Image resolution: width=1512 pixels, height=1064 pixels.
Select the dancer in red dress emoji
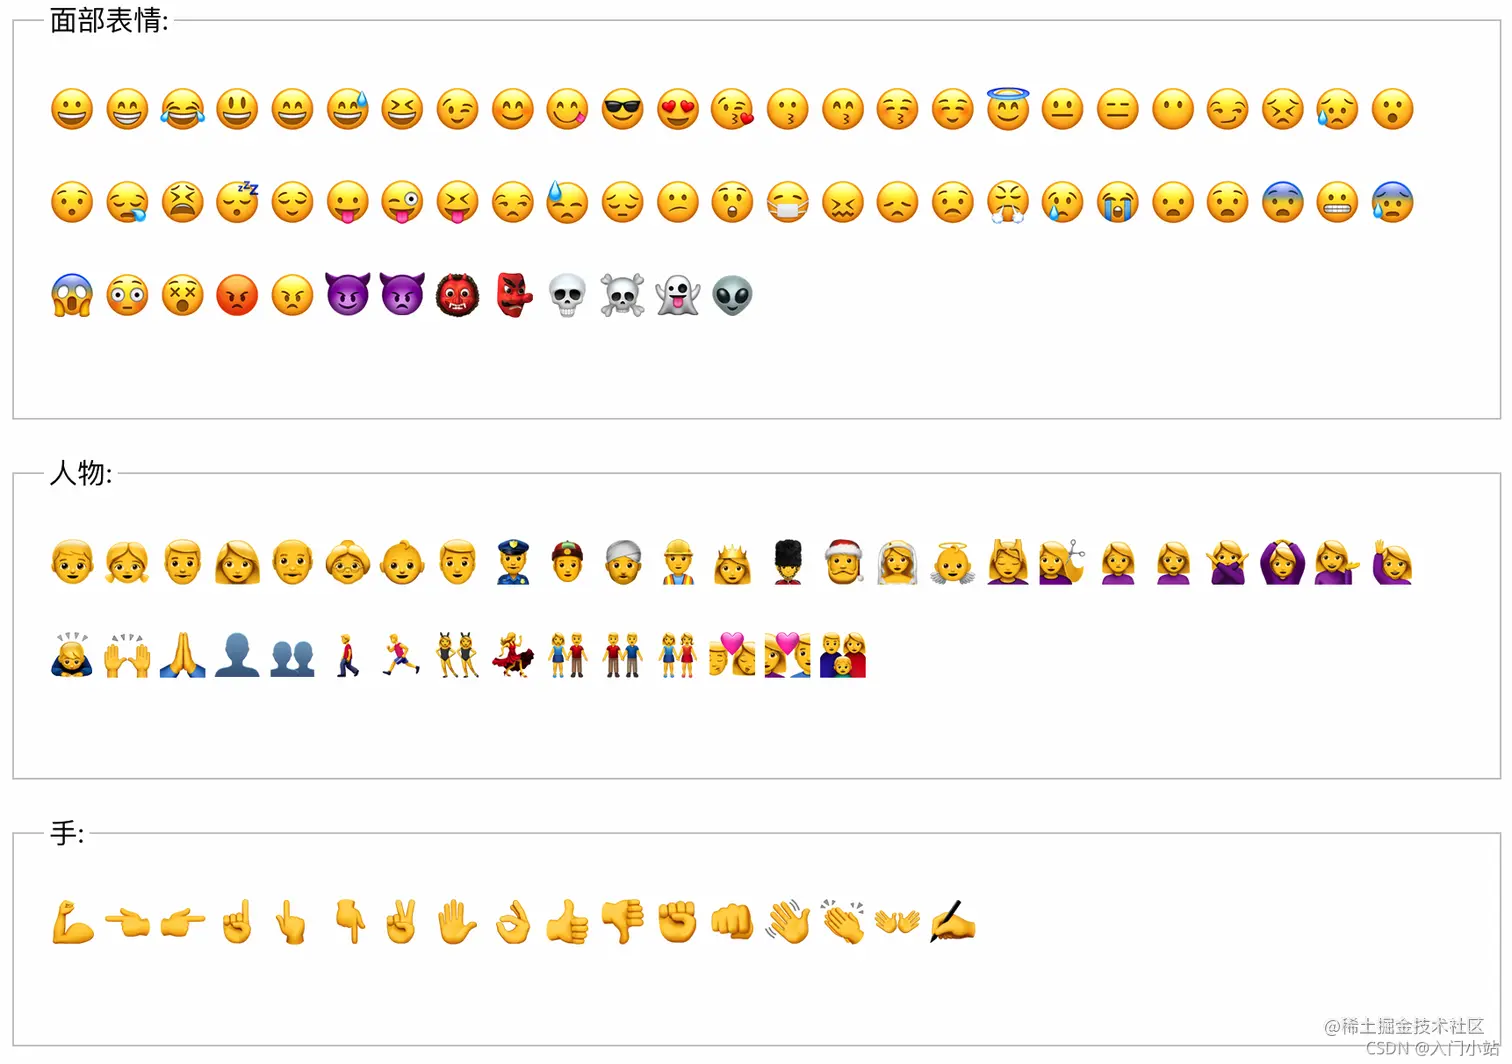point(512,655)
